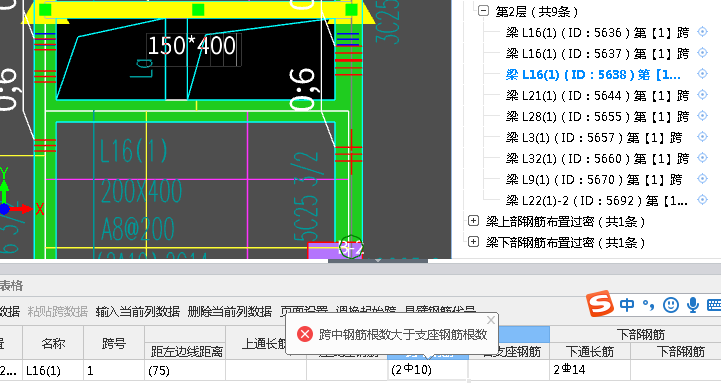
Task: Click 删除当前列数据 toolbar button
Action: coord(229,312)
